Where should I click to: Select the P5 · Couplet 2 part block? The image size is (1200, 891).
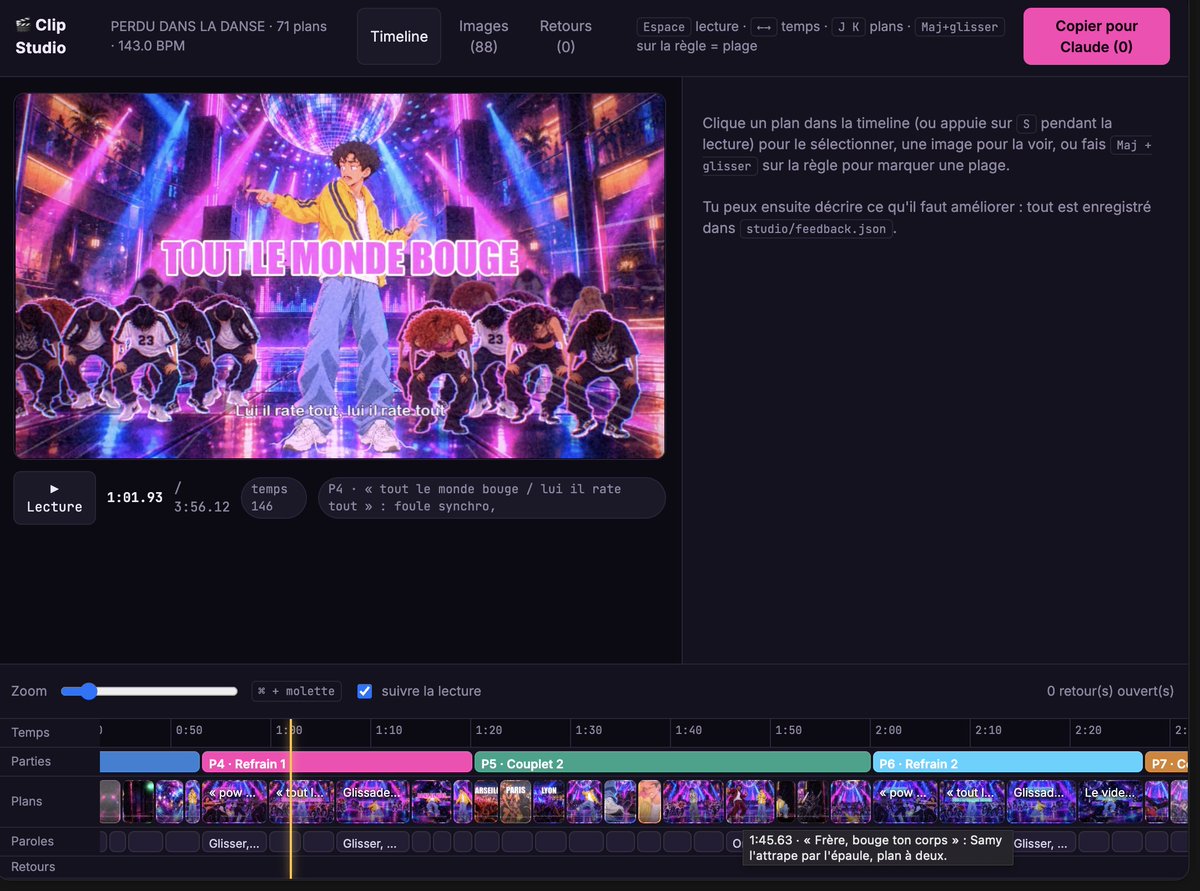(672, 763)
